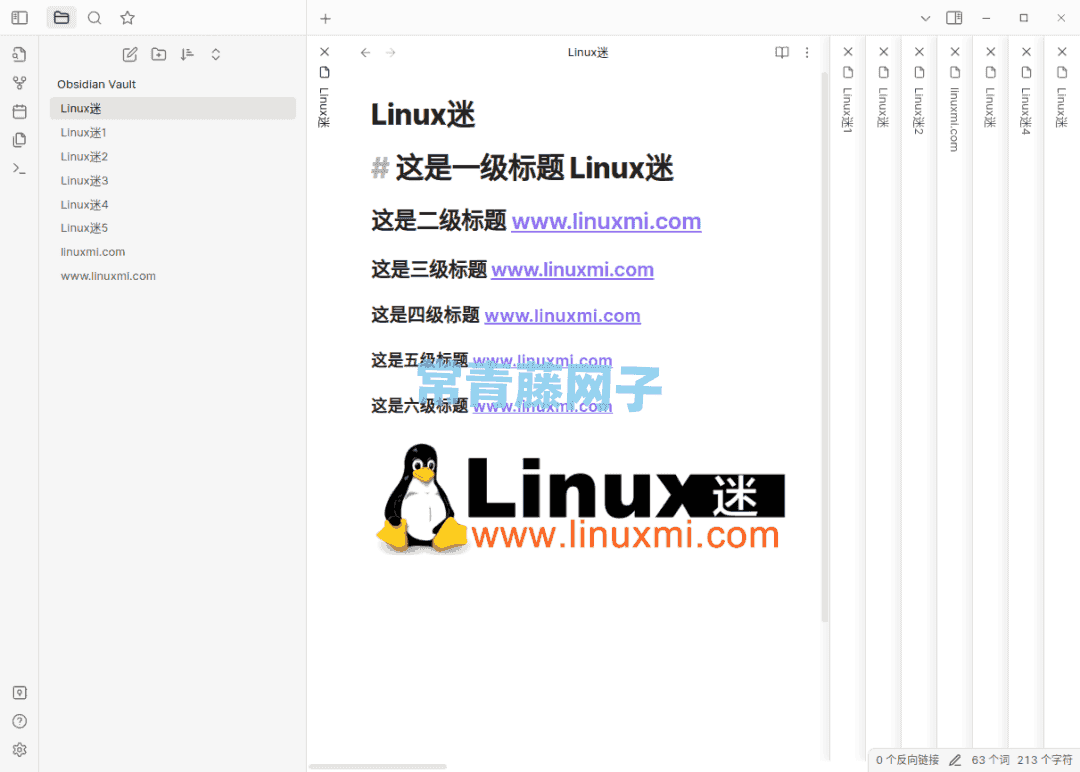The image size is (1080, 772).
Task: Click the insert template ribbon icon
Action: point(19,140)
